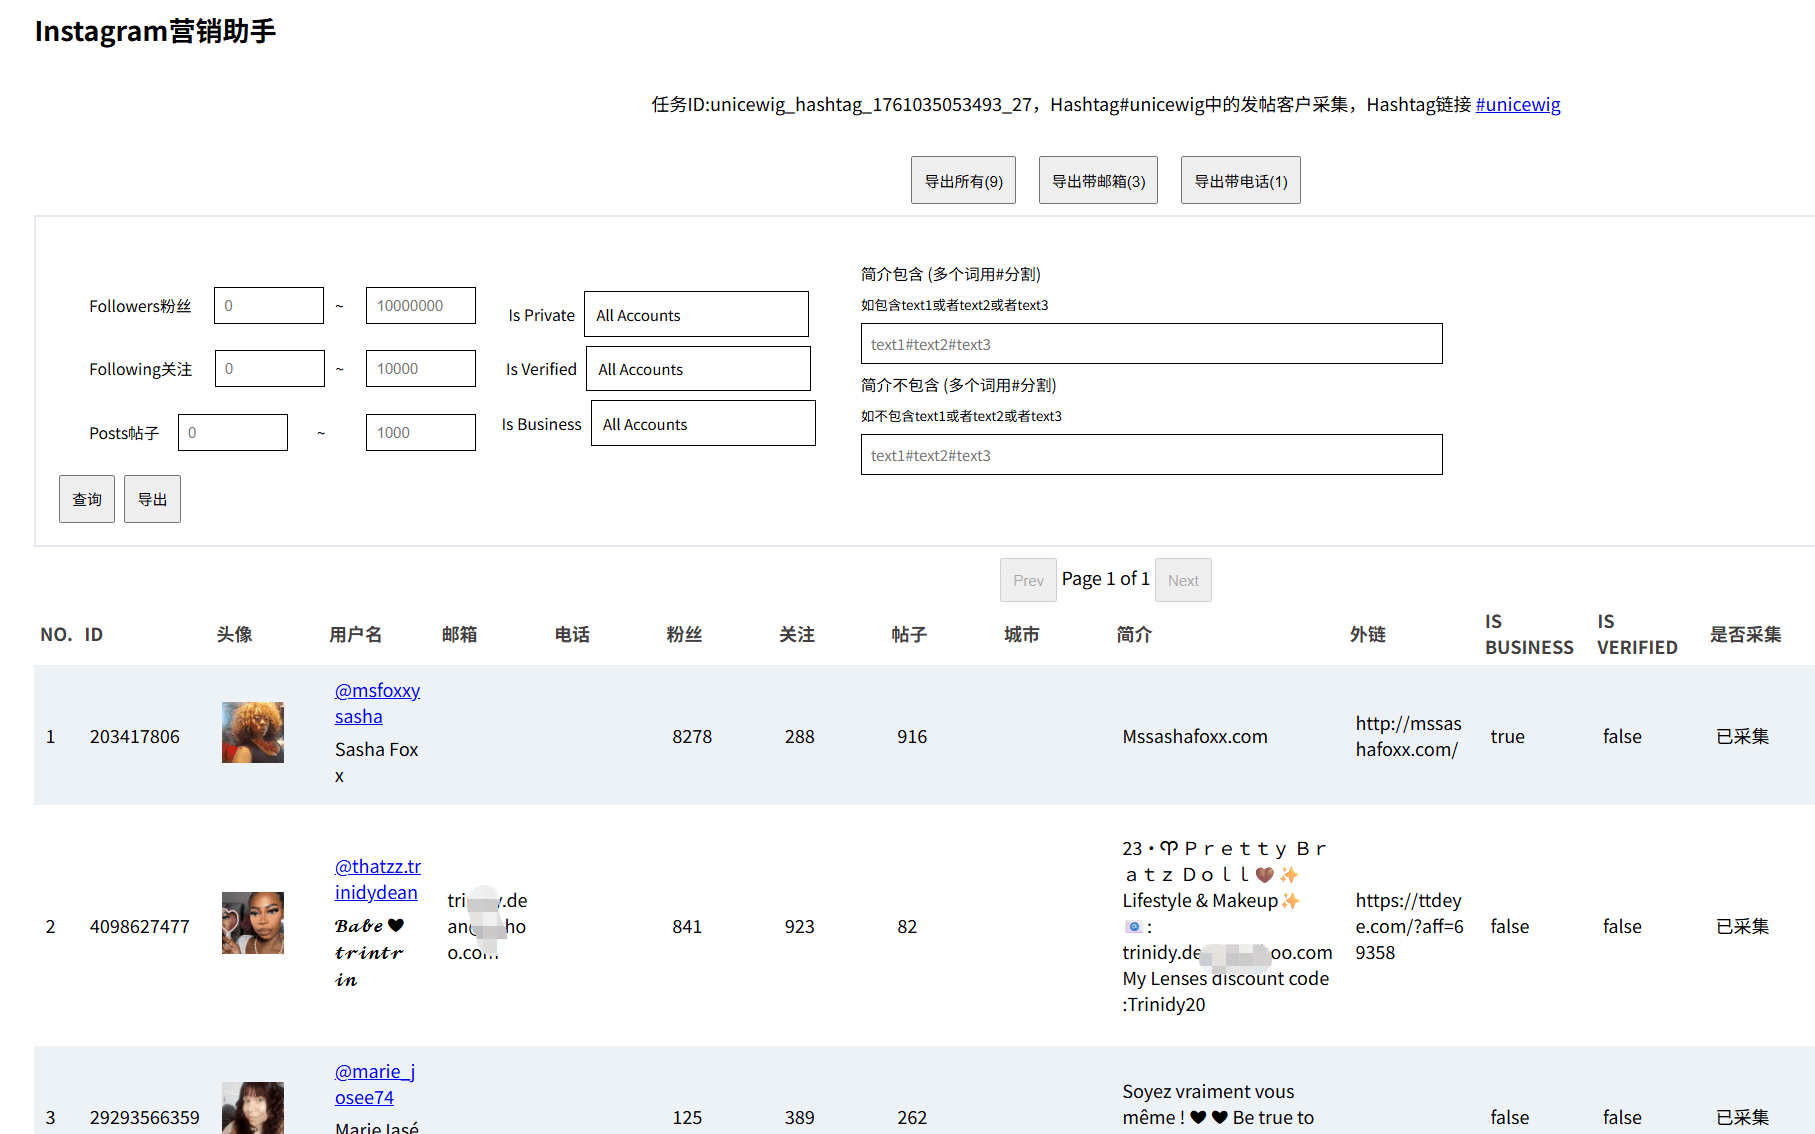Select the Posts maximum 1000 field
The image size is (1815, 1134).
[420, 433]
